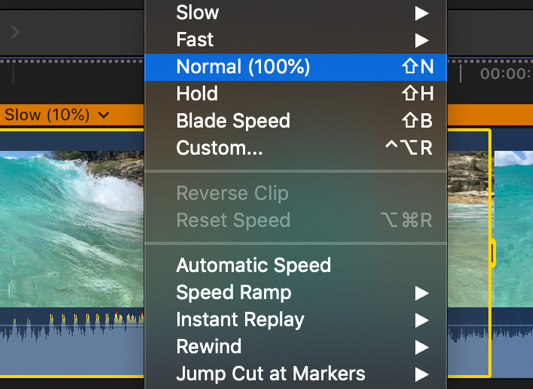Open the Slow (10%) retime dropdown
533x389 pixels.
click(x=57, y=115)
